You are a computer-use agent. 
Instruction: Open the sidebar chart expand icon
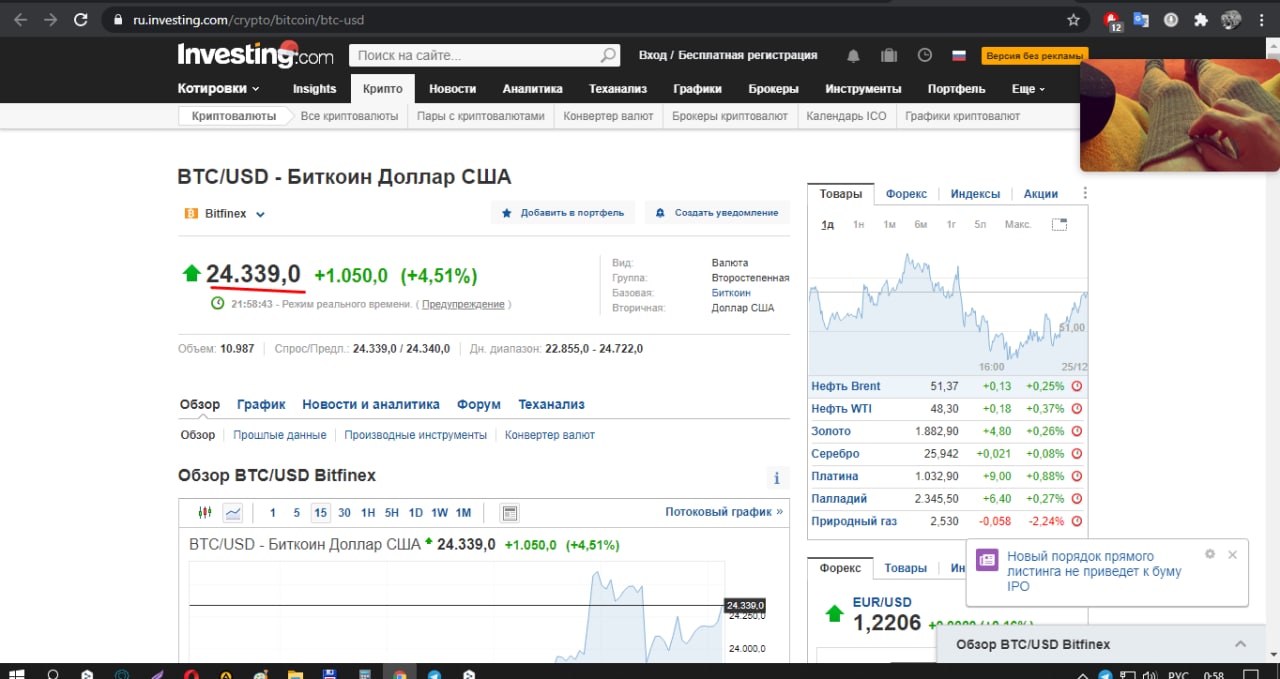click(x=1059, y=224)
